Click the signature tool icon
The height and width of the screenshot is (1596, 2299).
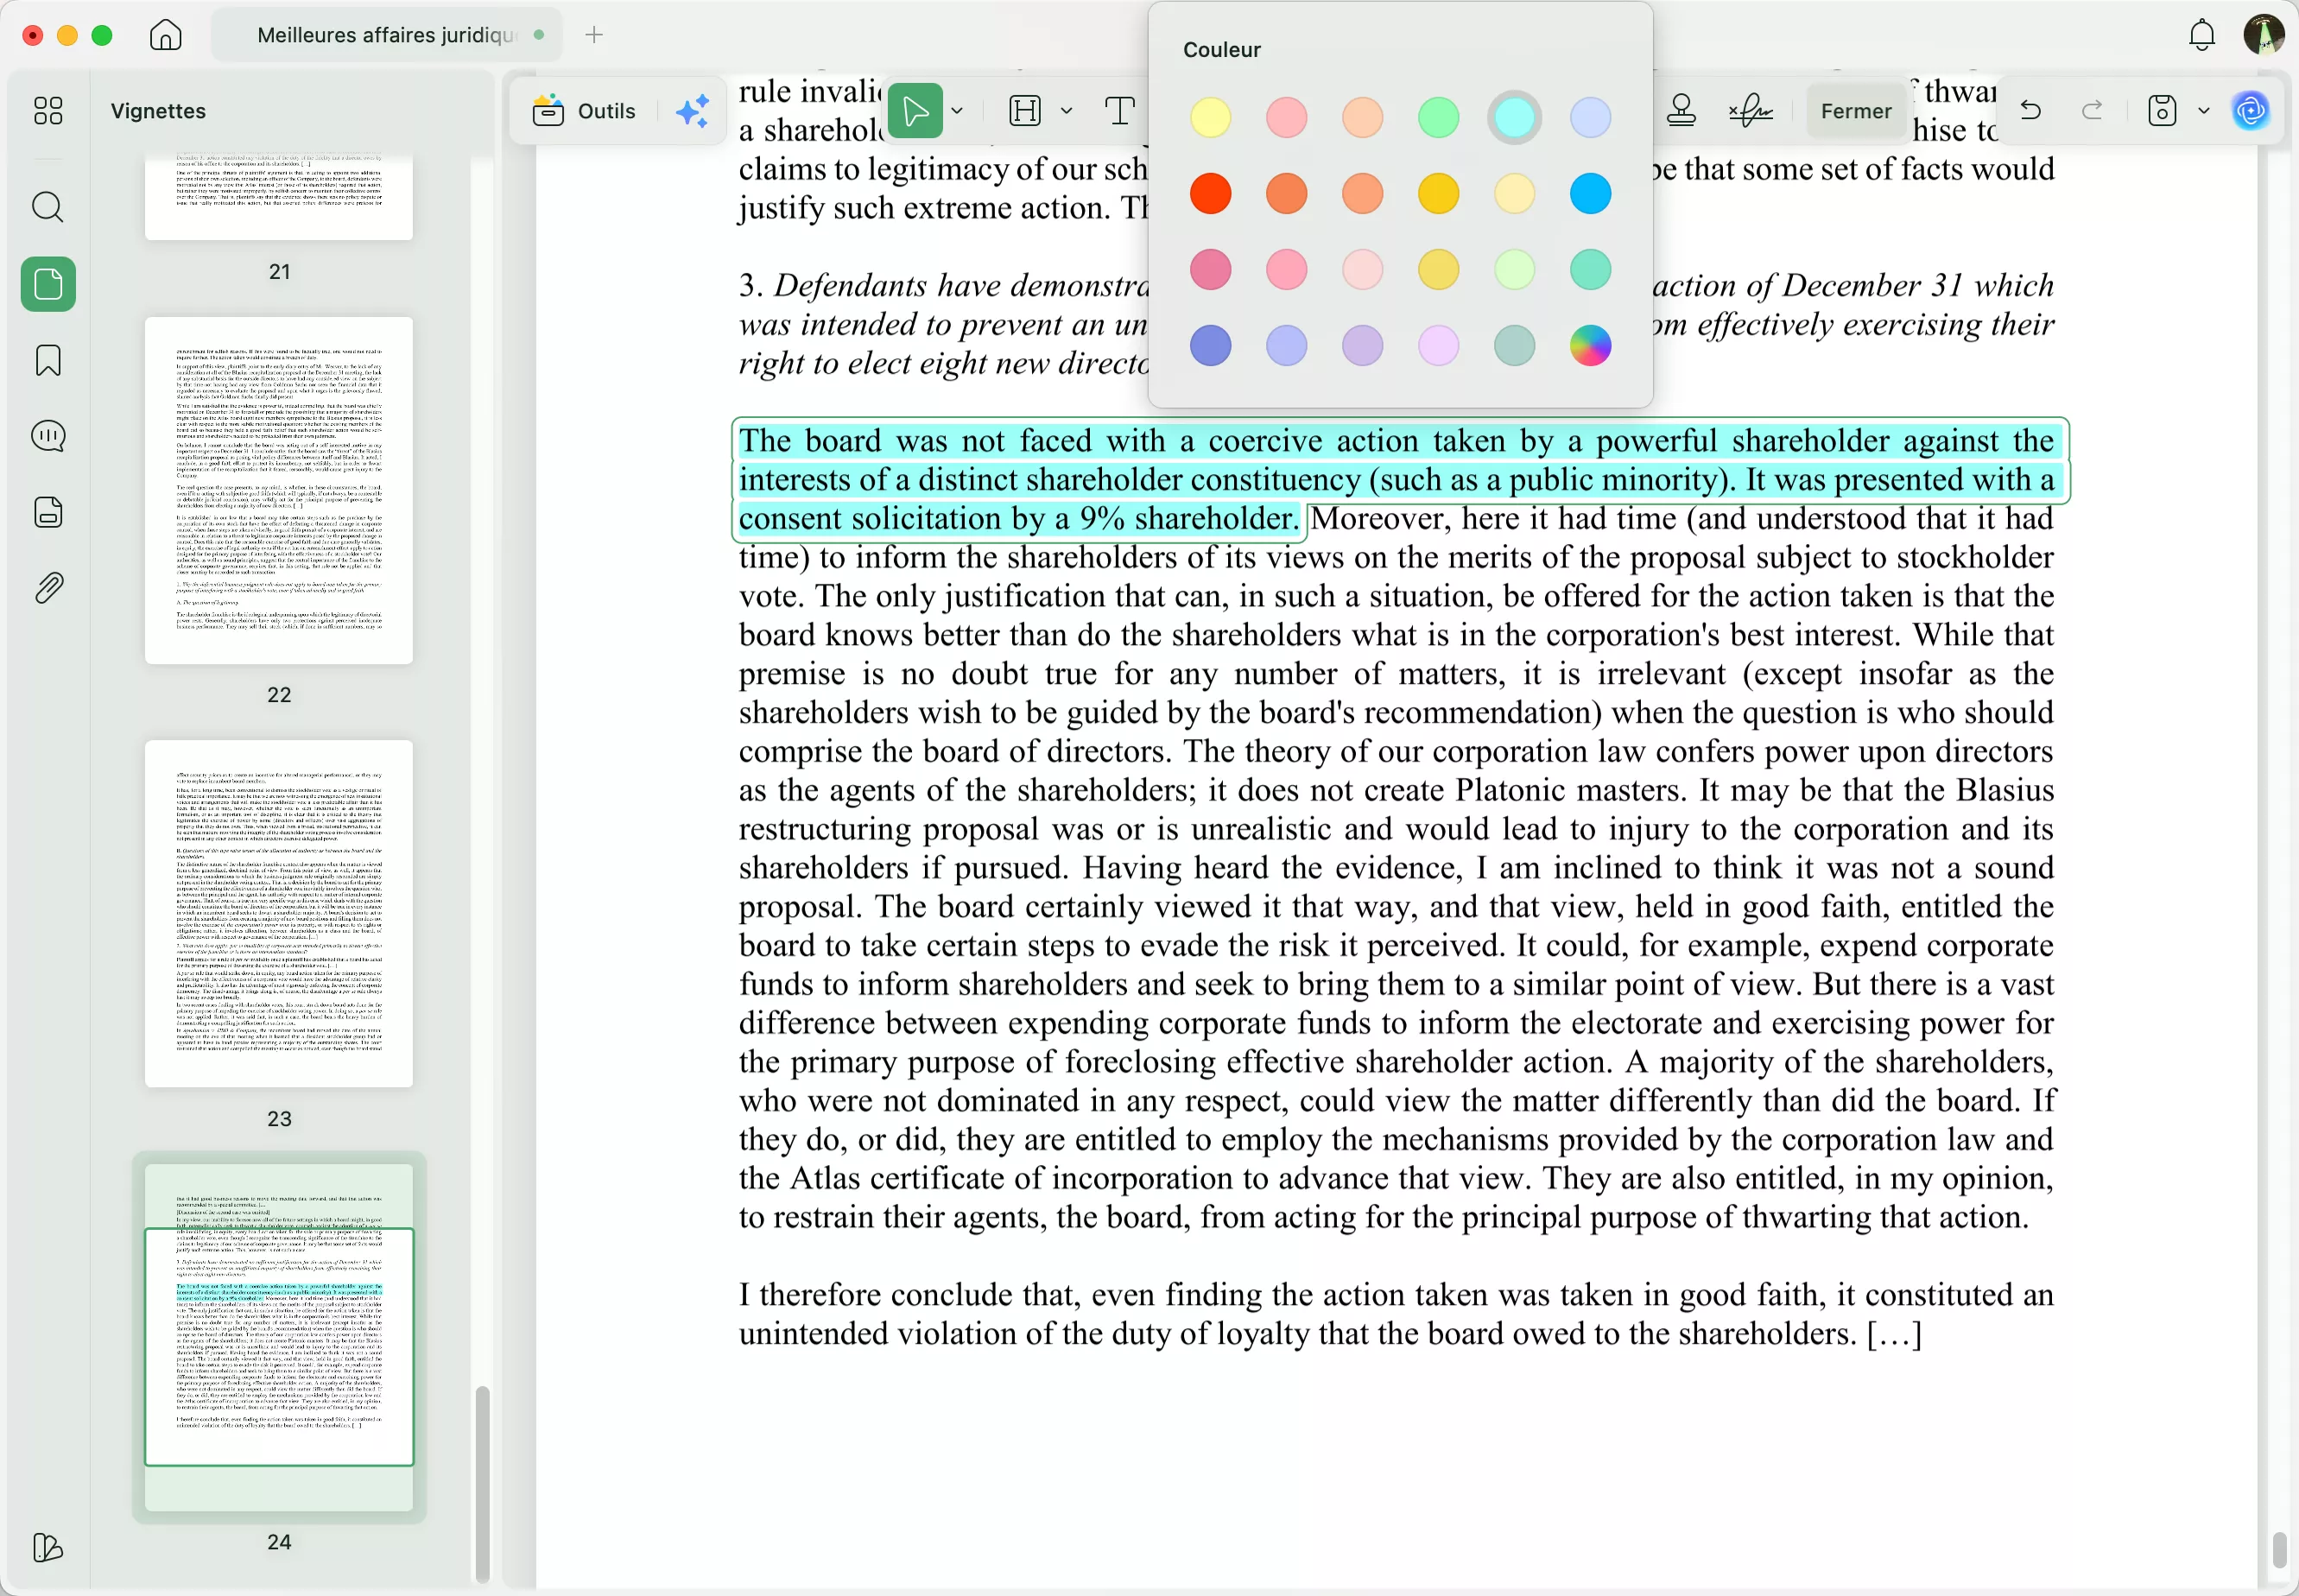point(1750,110)
